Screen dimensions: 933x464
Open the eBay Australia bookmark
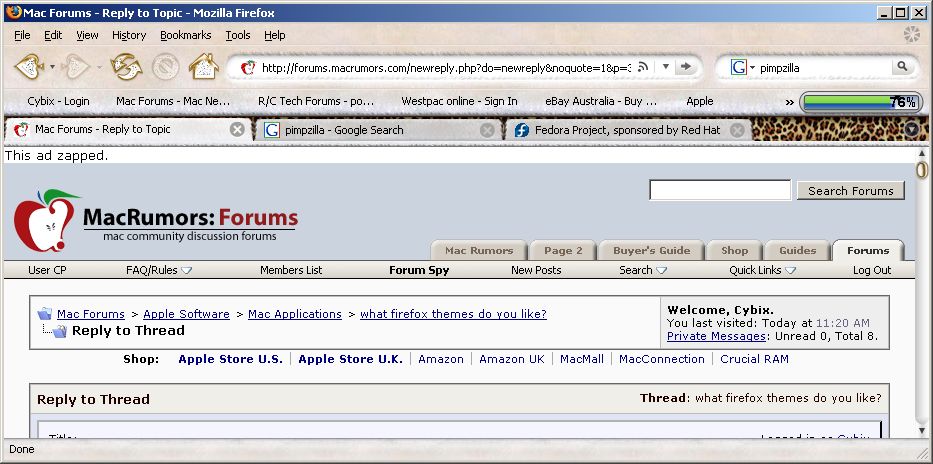coord(601,101)
